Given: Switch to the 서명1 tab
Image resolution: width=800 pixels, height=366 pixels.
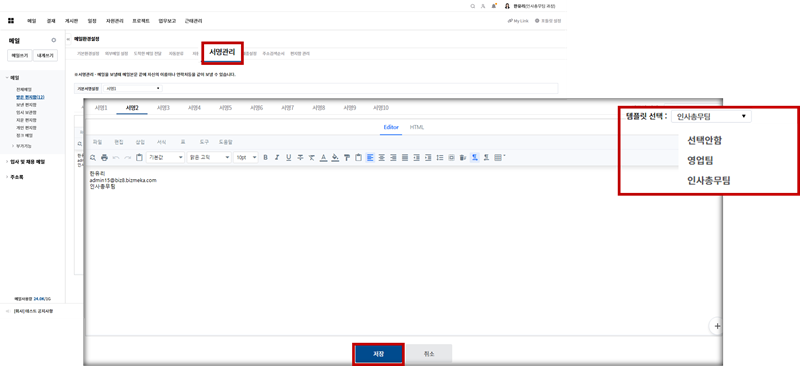Looking at the screenshot, I should coord(101,108).
